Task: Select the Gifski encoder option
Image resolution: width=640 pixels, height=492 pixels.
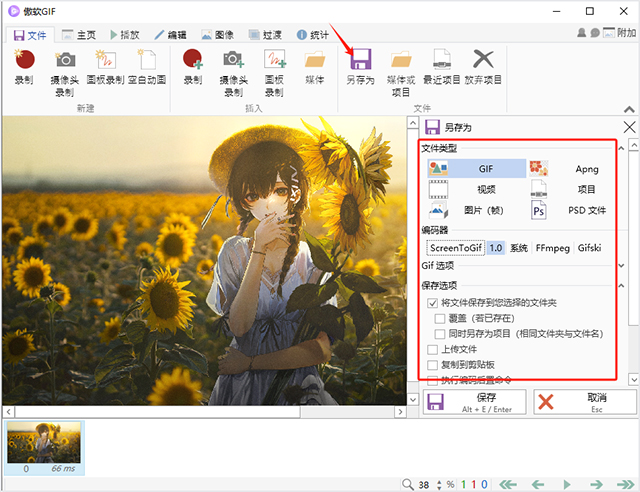Action: coord(589,248)
